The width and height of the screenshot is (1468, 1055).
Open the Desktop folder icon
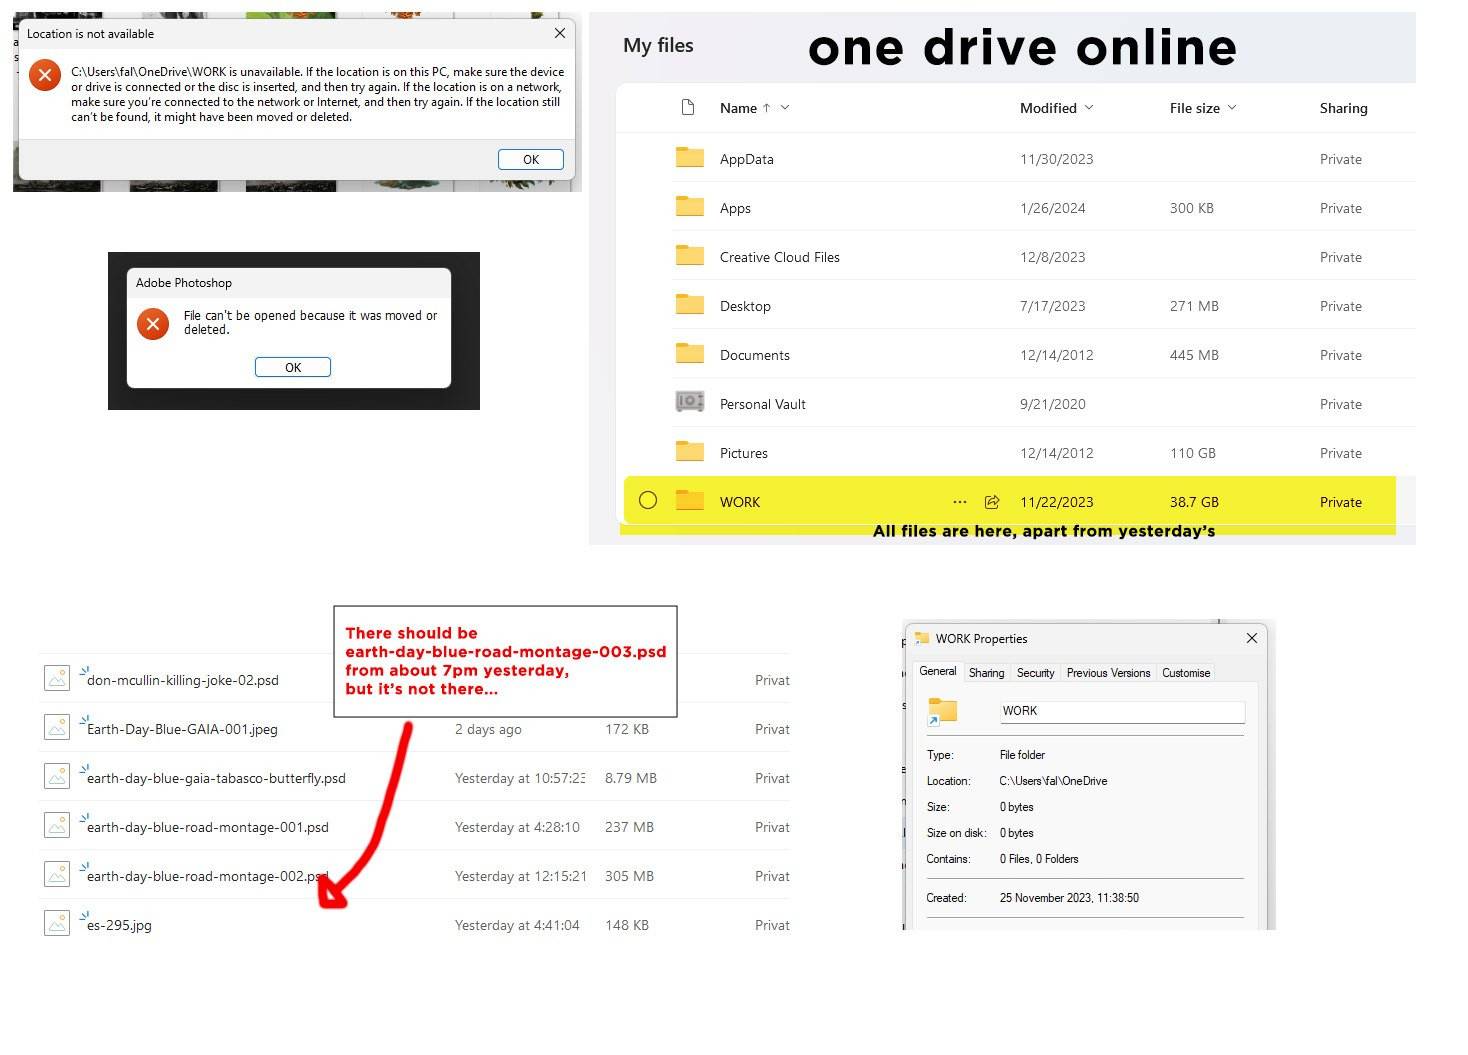(690, 304)
